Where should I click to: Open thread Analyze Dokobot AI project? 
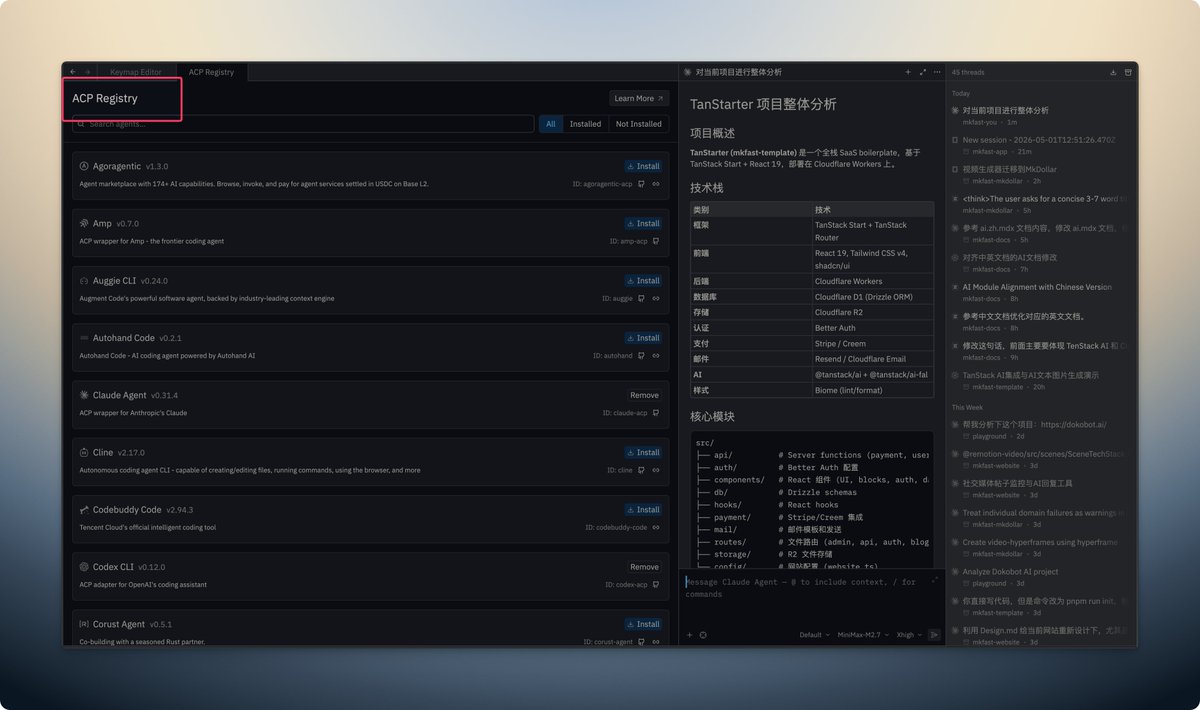click(1039, 577)
